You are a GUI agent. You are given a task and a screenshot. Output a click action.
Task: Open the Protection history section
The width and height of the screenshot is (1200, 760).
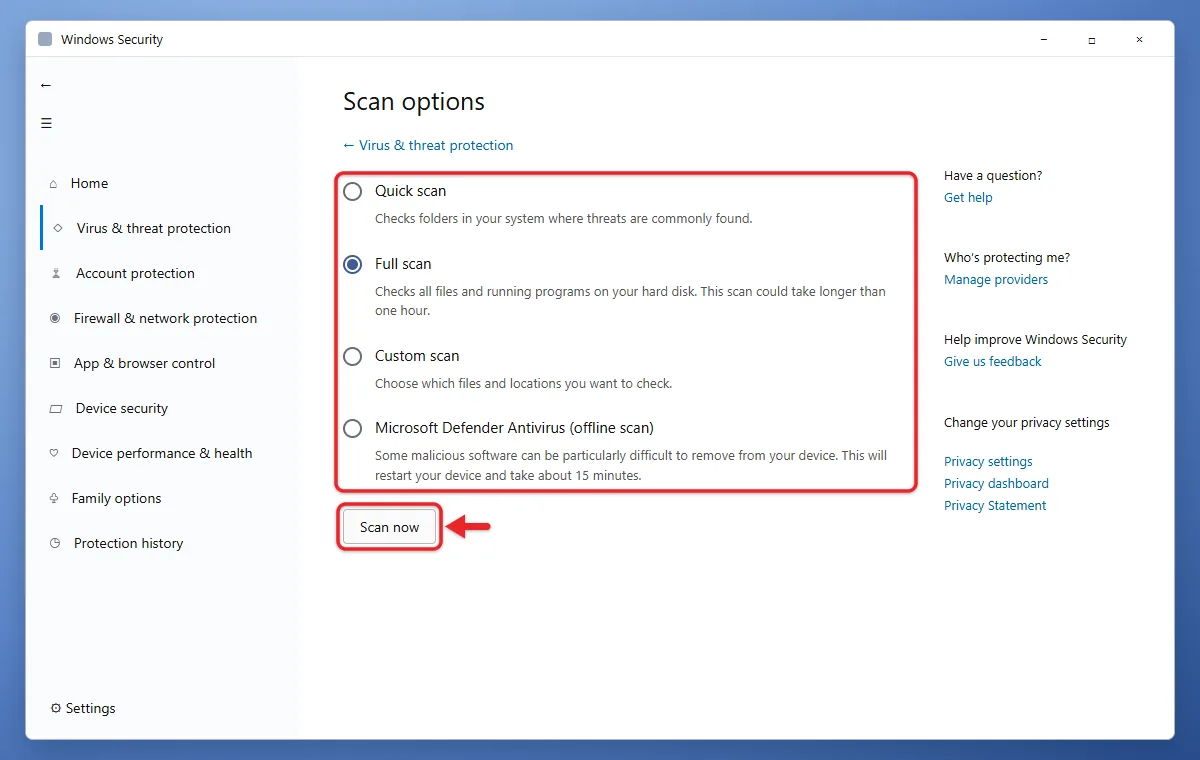[x=128, y=543]
